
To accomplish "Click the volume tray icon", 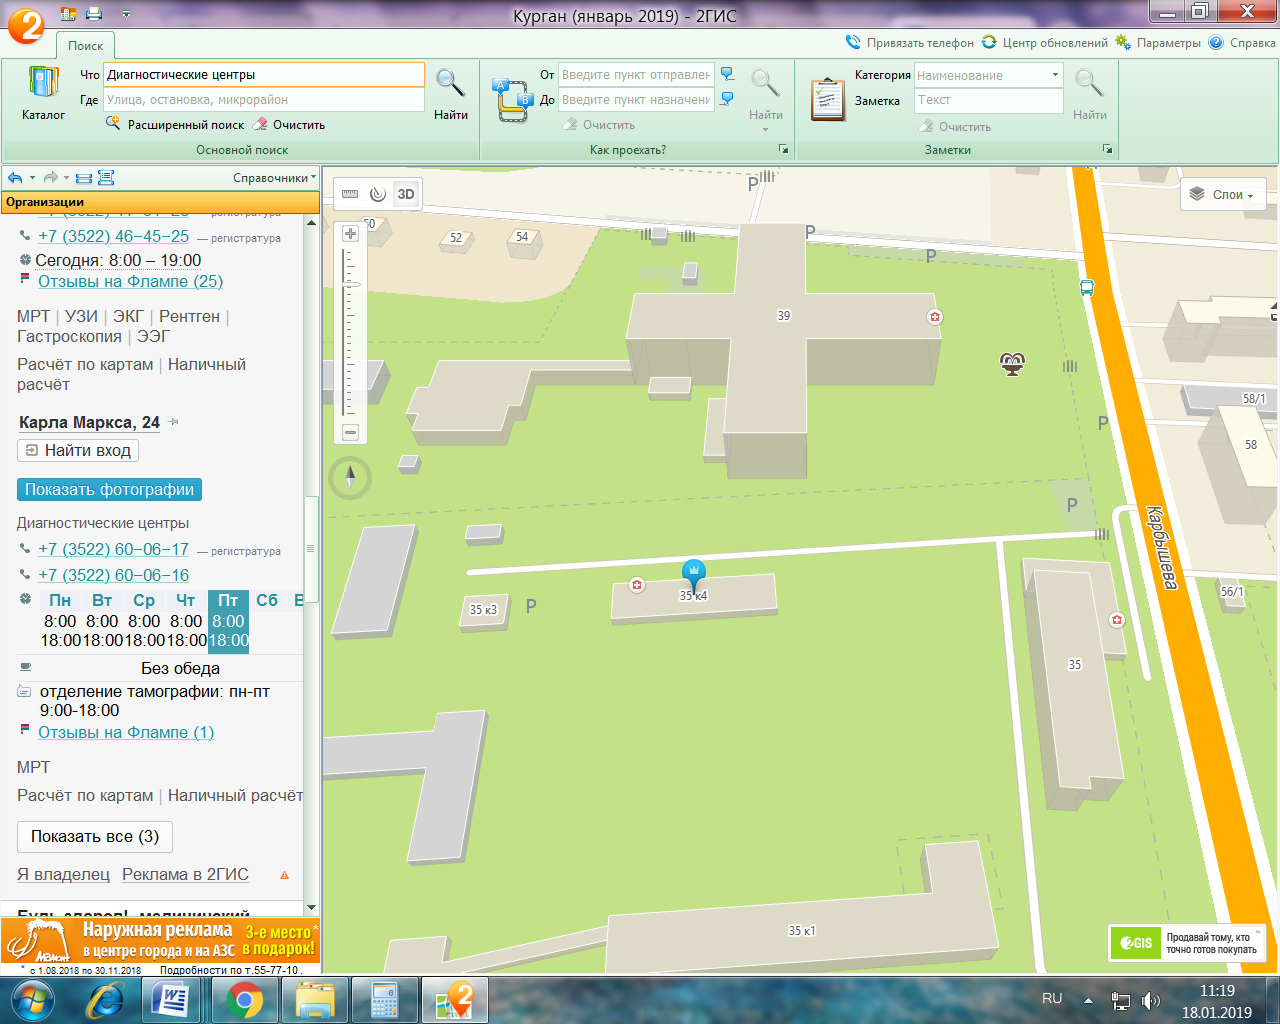I will click(1151, 1000).
